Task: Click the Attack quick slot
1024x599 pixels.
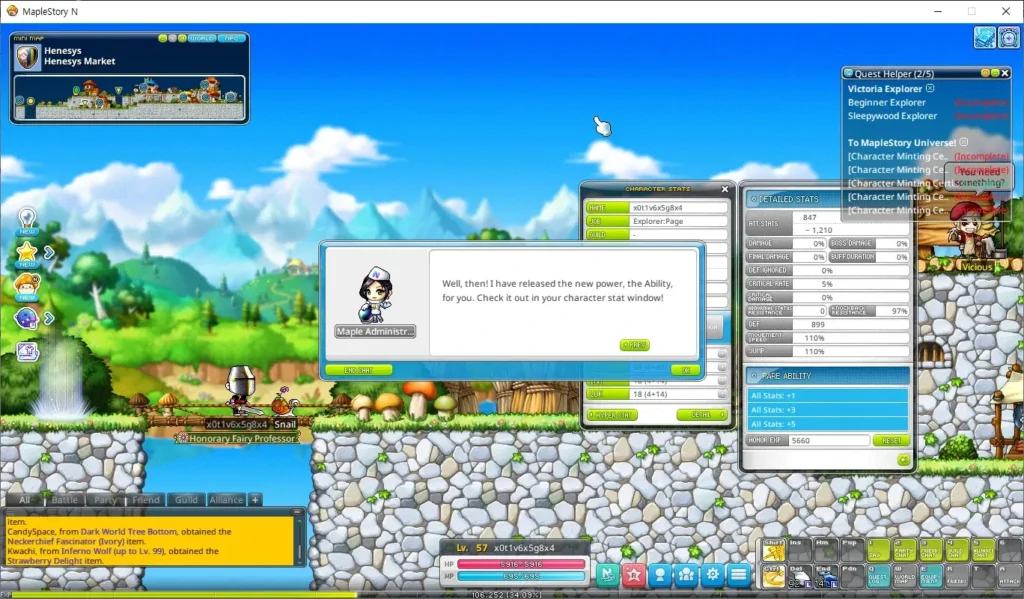Action: (x=1010, y=576)
